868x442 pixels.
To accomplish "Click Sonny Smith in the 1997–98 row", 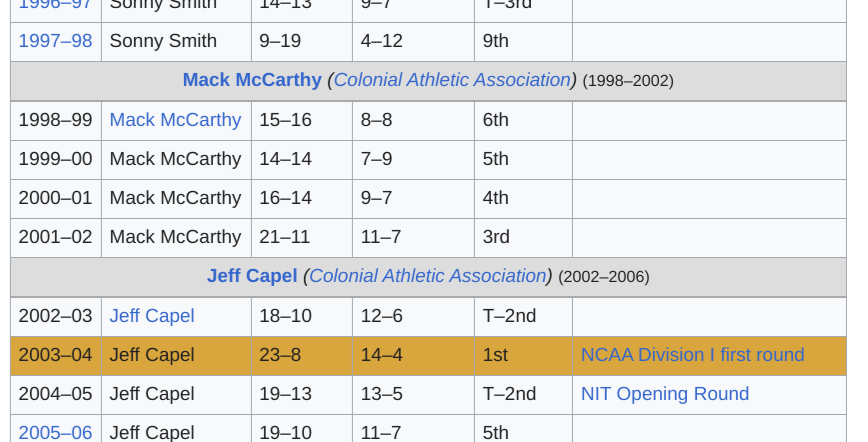I will click(x=163, y=41).
